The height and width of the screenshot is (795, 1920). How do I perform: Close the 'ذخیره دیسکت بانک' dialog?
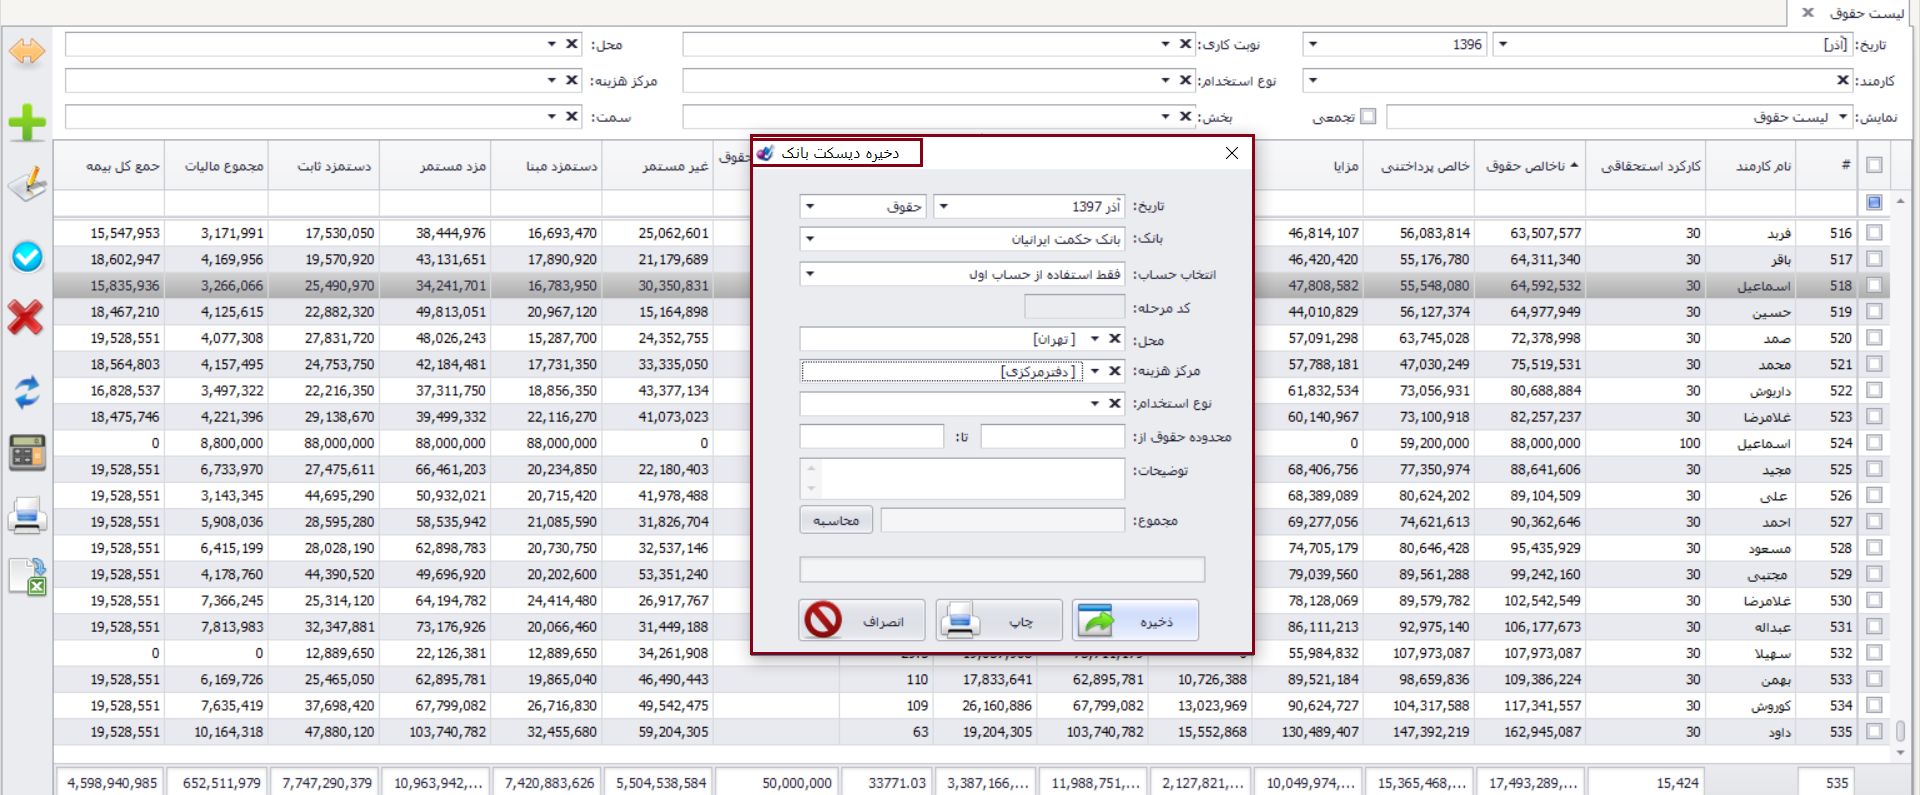click(x=1232, y=153)
